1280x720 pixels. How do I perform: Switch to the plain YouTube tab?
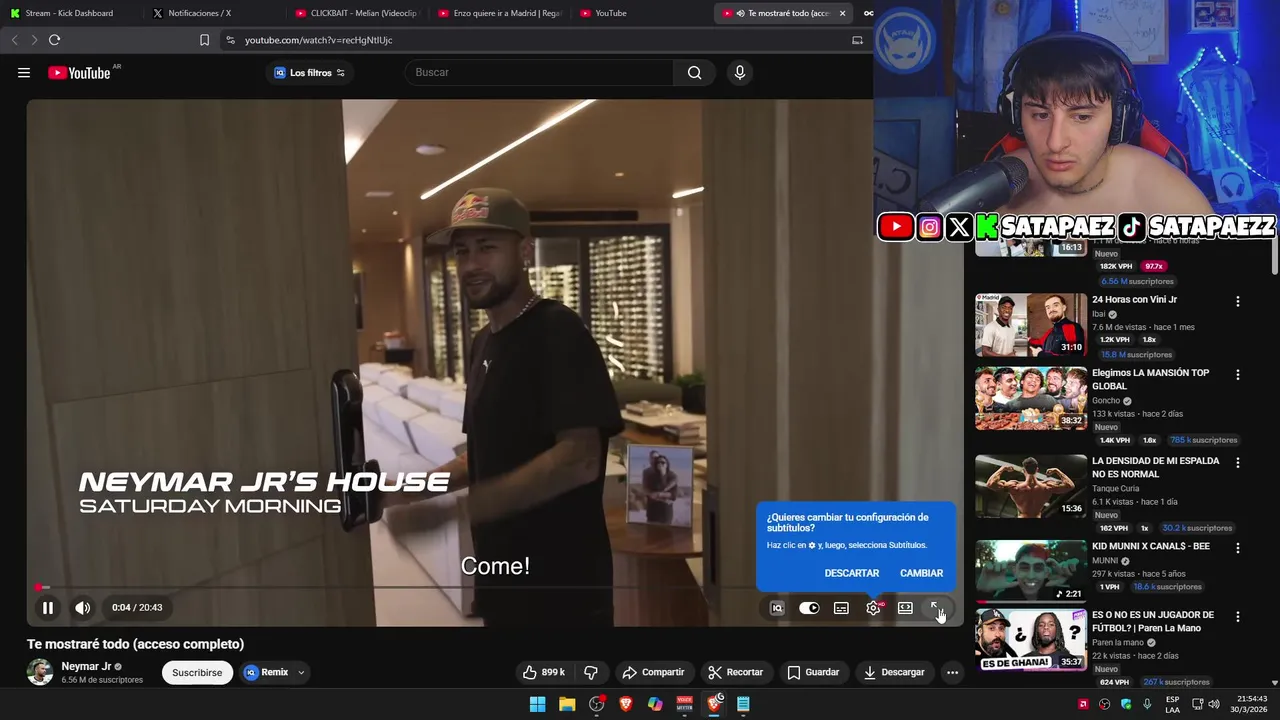pos(642,13)
